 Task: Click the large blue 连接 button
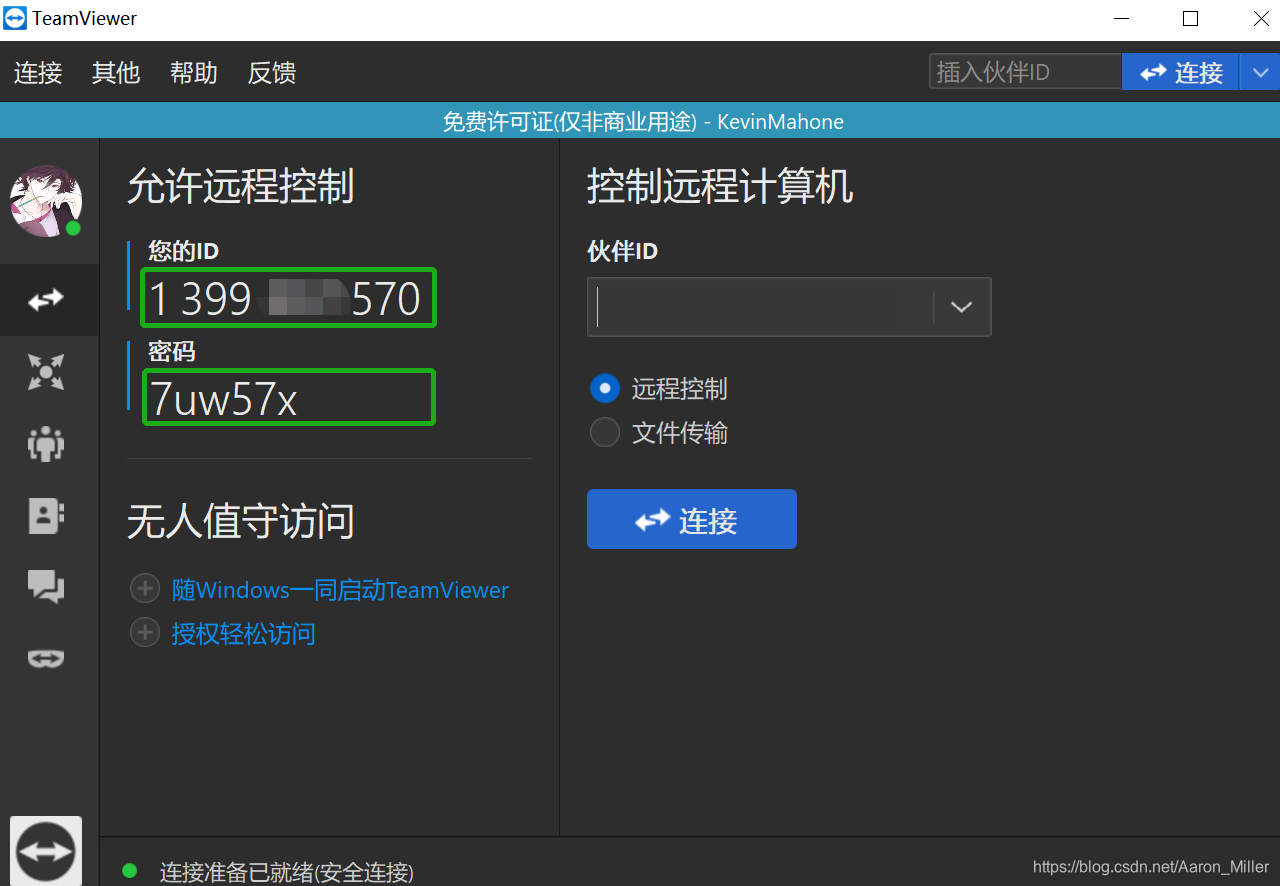tap(692, 519)
